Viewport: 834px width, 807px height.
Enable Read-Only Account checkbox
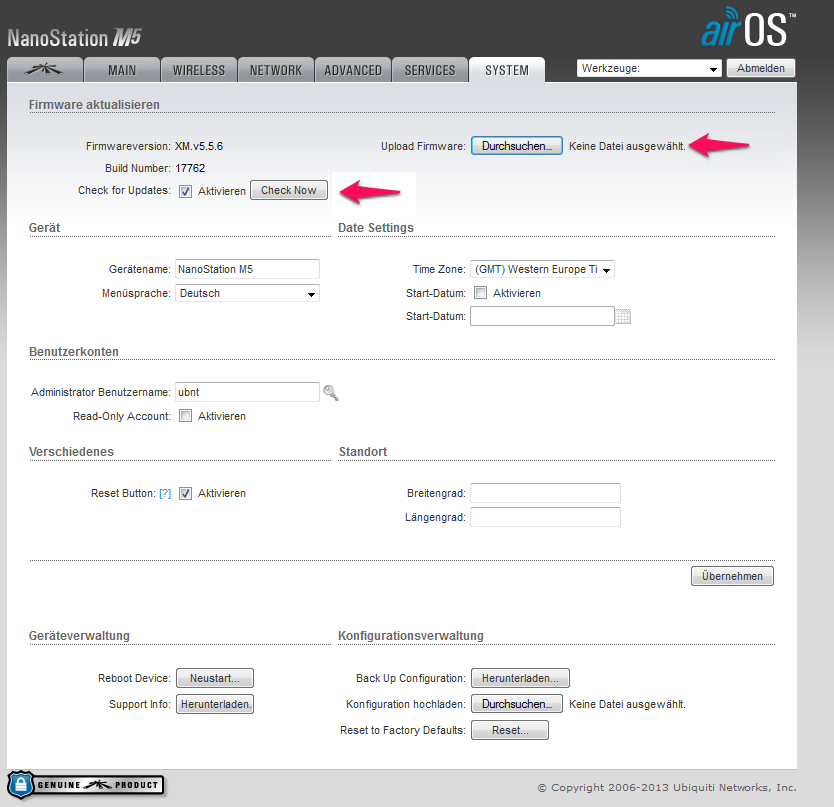[185, 415]
